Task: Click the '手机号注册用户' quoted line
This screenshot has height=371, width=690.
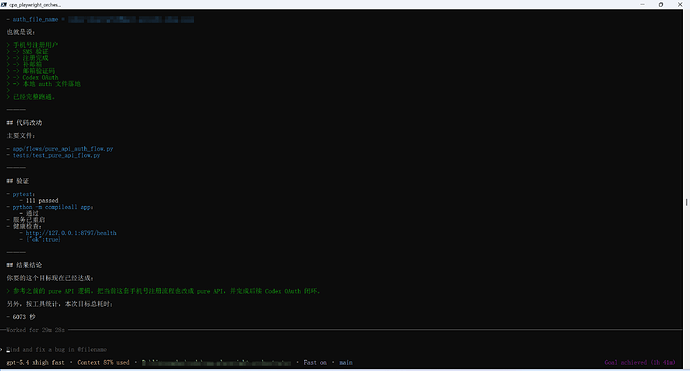Action: pos(35,45)
